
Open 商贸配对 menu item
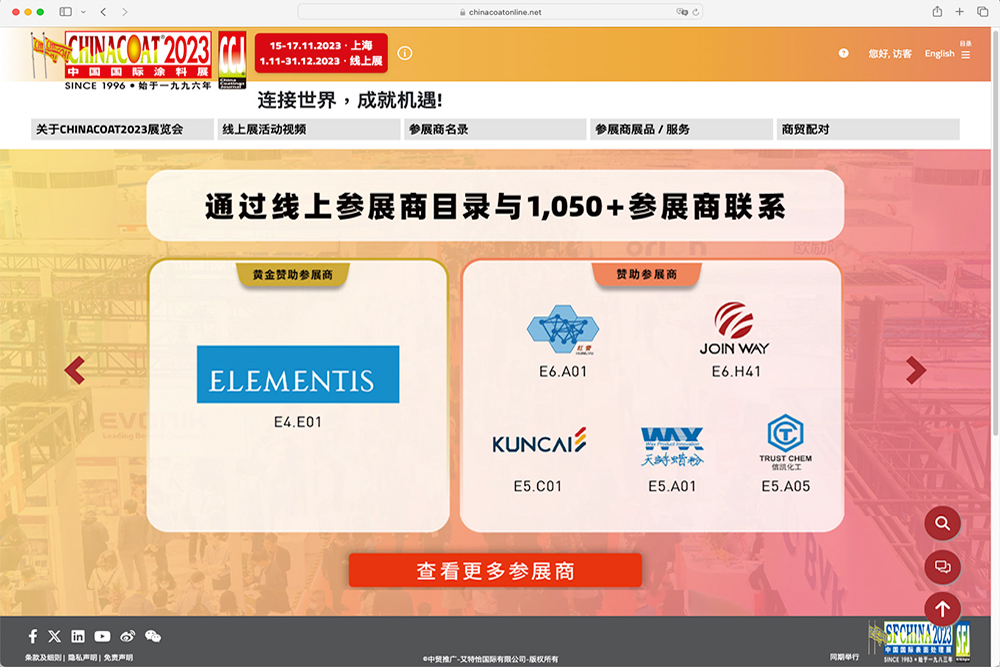click(868, 129)
